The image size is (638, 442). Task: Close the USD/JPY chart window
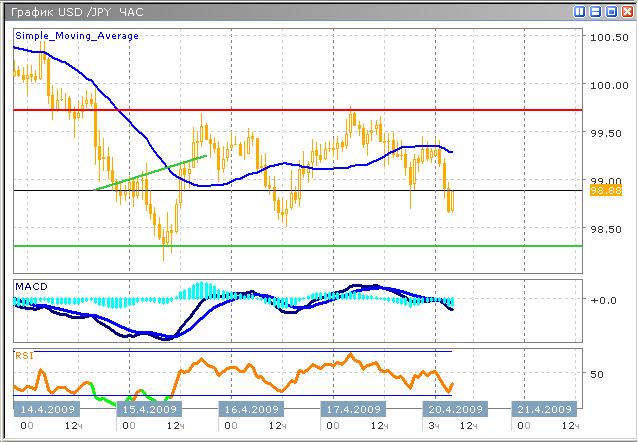click(626, 11)
